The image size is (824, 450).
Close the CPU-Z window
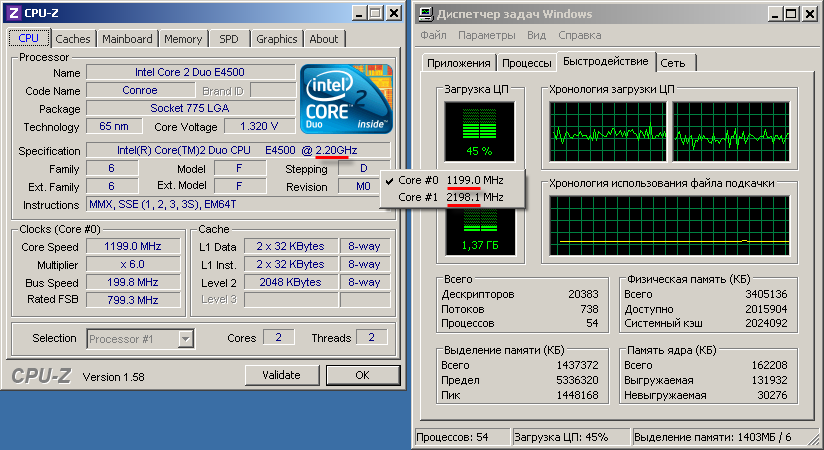pyautogui.click(x=393, y=12)
